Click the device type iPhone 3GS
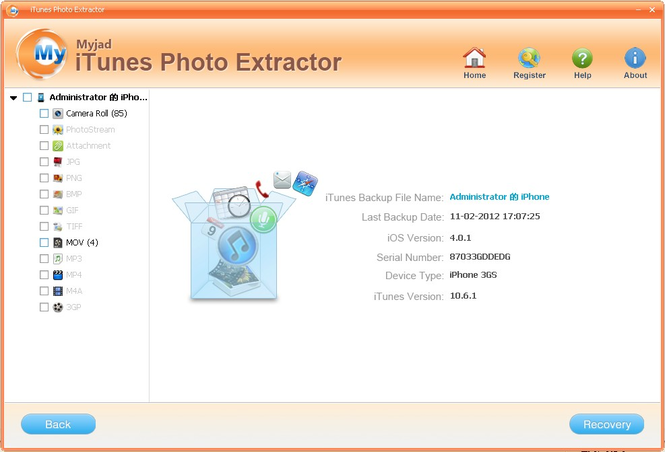 click(473, 275)
